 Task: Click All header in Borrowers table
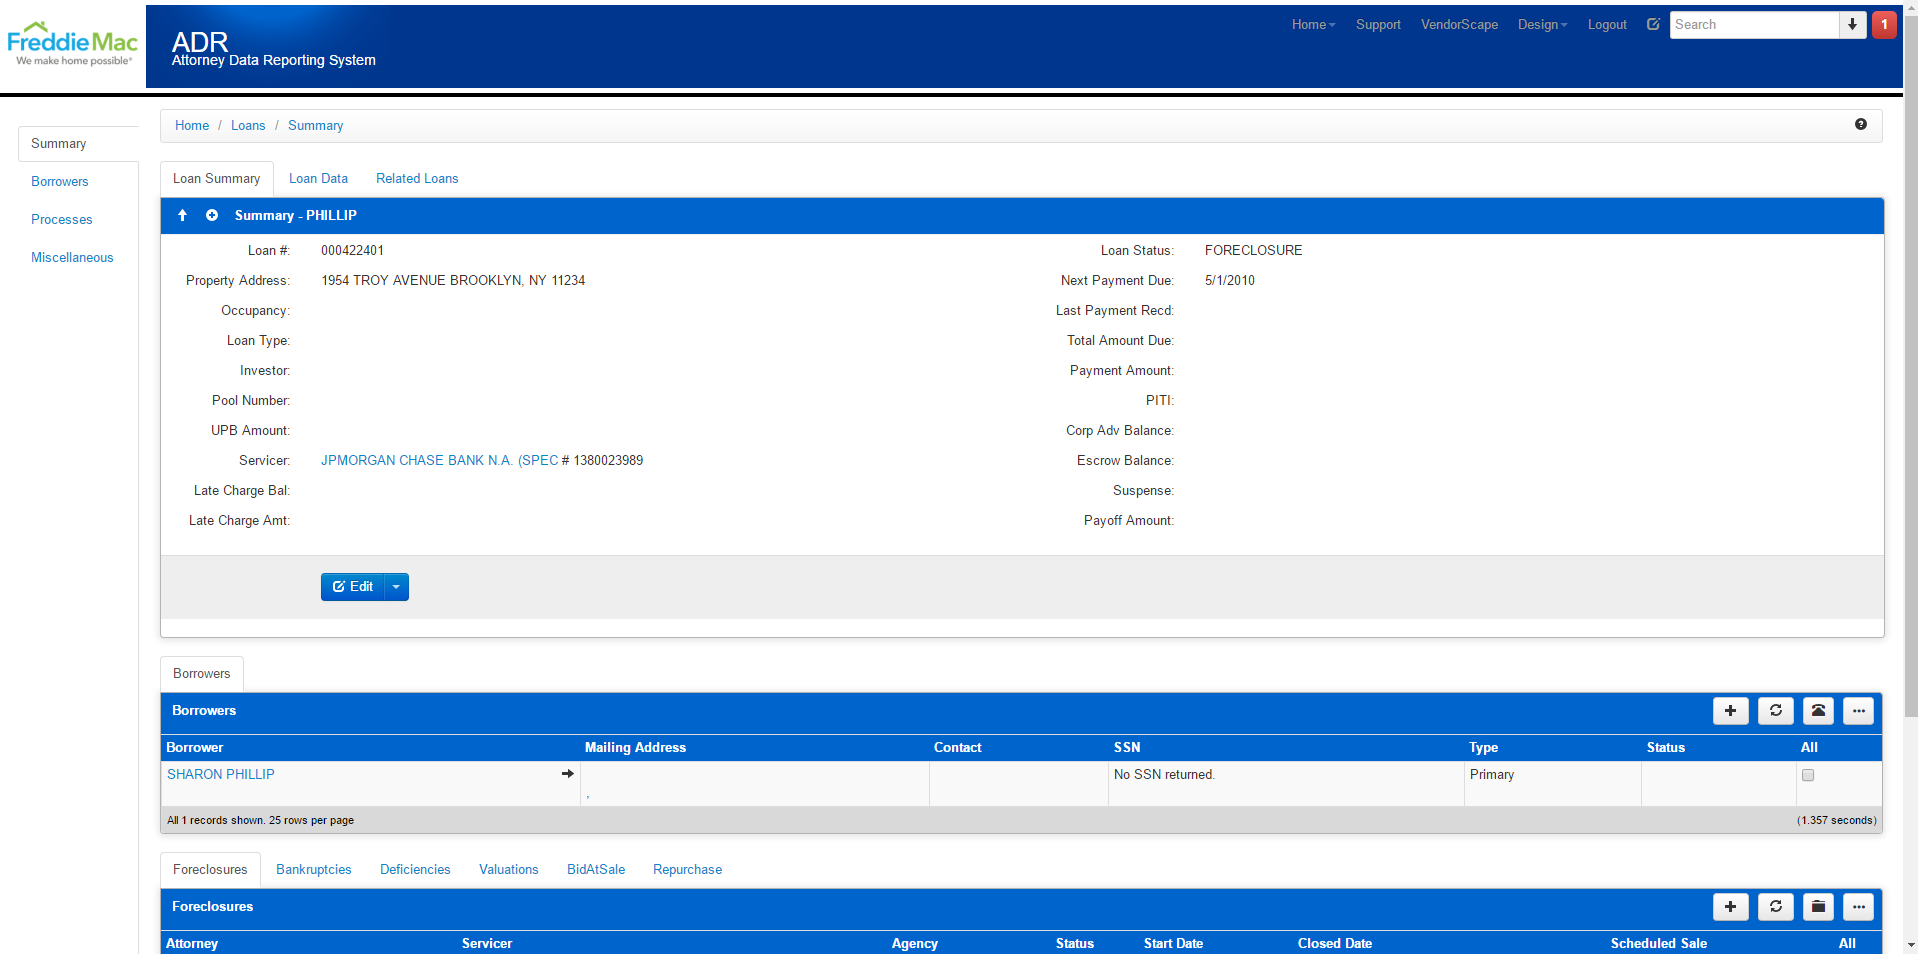click(x=1809, y=748)
